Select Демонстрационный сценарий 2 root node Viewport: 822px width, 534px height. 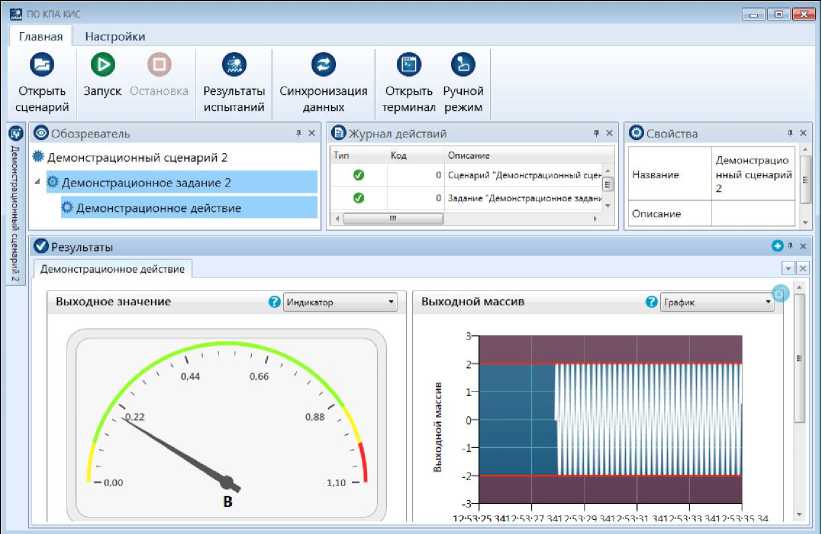point(138,157)
